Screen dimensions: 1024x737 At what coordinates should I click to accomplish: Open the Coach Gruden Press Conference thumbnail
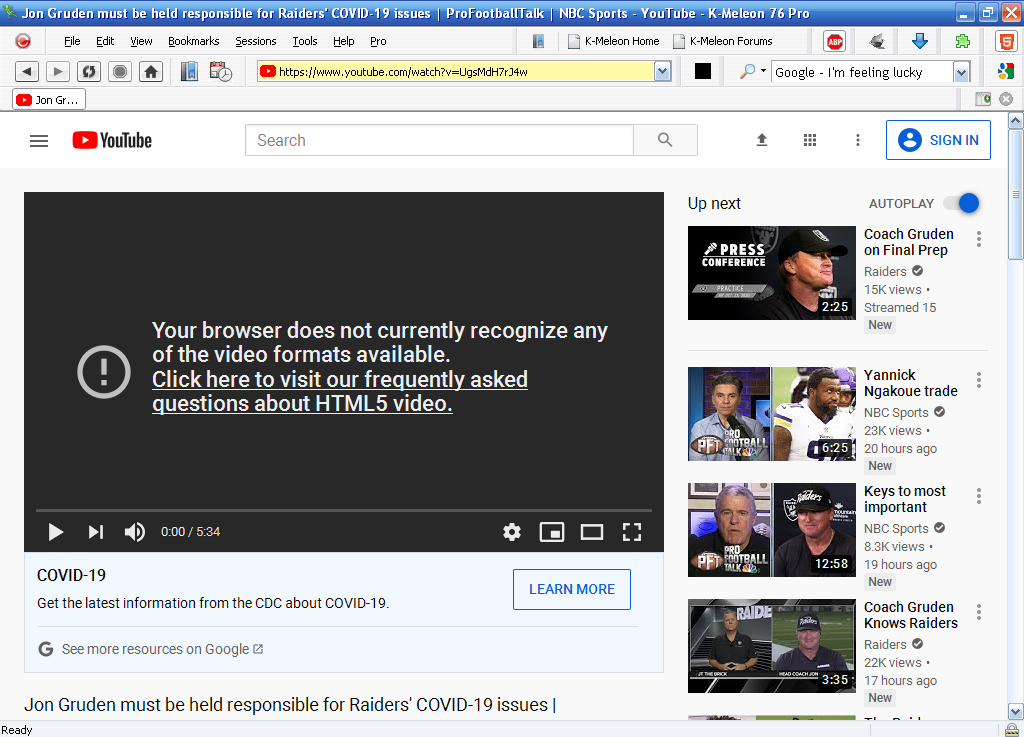(x=771, y=273)
